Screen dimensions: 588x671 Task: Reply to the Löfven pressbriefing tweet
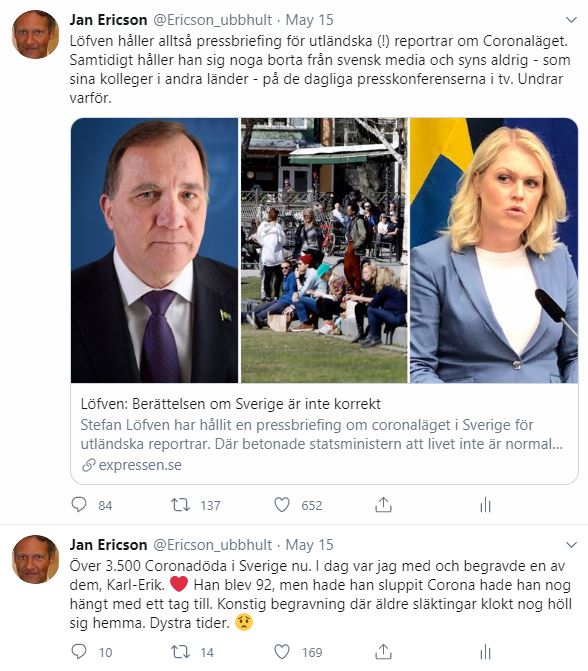(x=79, y=505)
